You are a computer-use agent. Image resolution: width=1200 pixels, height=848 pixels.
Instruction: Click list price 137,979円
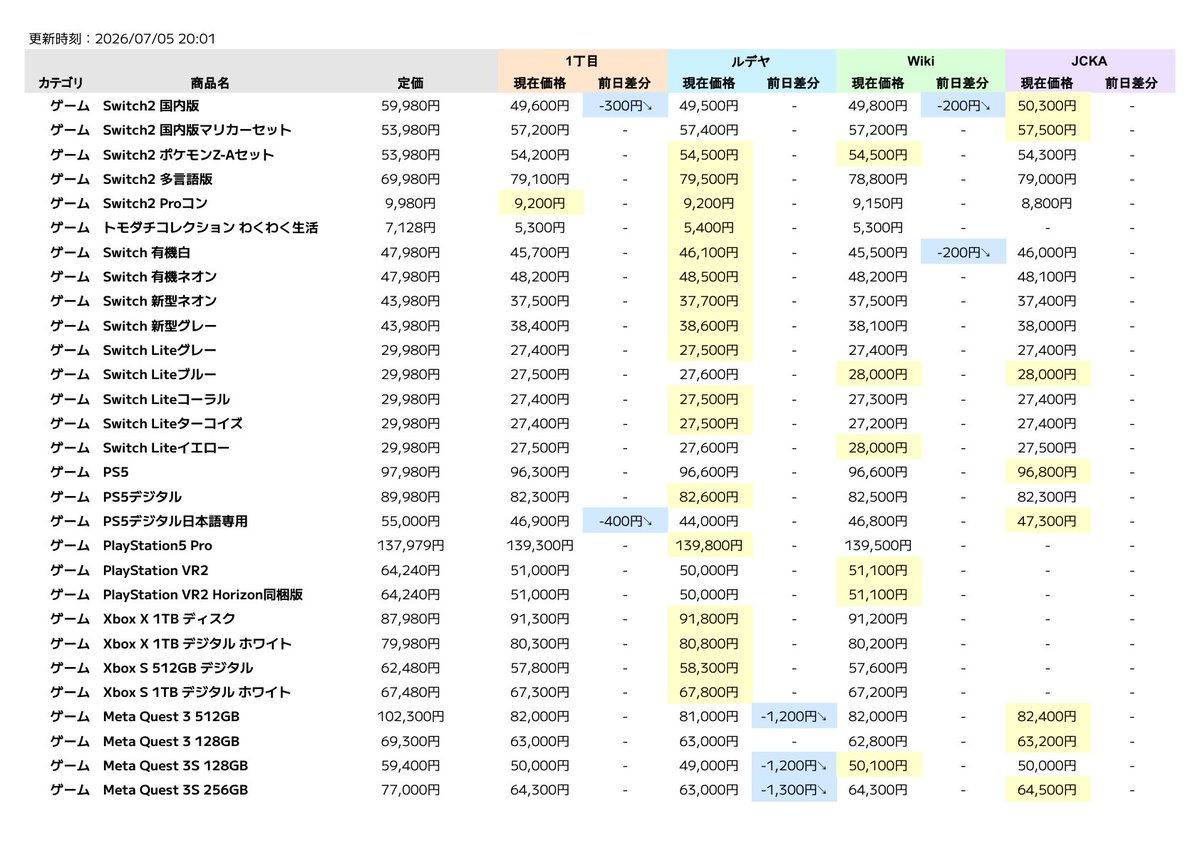tap(410, 546)
